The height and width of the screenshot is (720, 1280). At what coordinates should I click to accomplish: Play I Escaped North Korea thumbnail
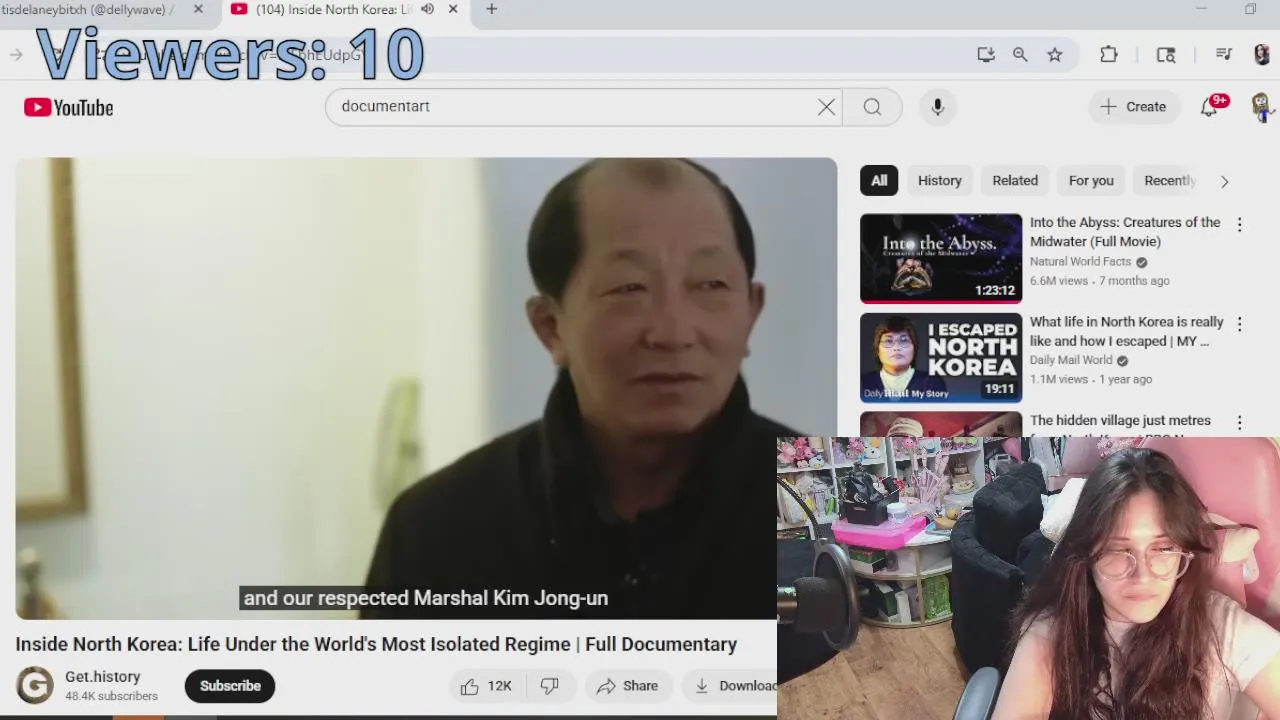point(941,357)
